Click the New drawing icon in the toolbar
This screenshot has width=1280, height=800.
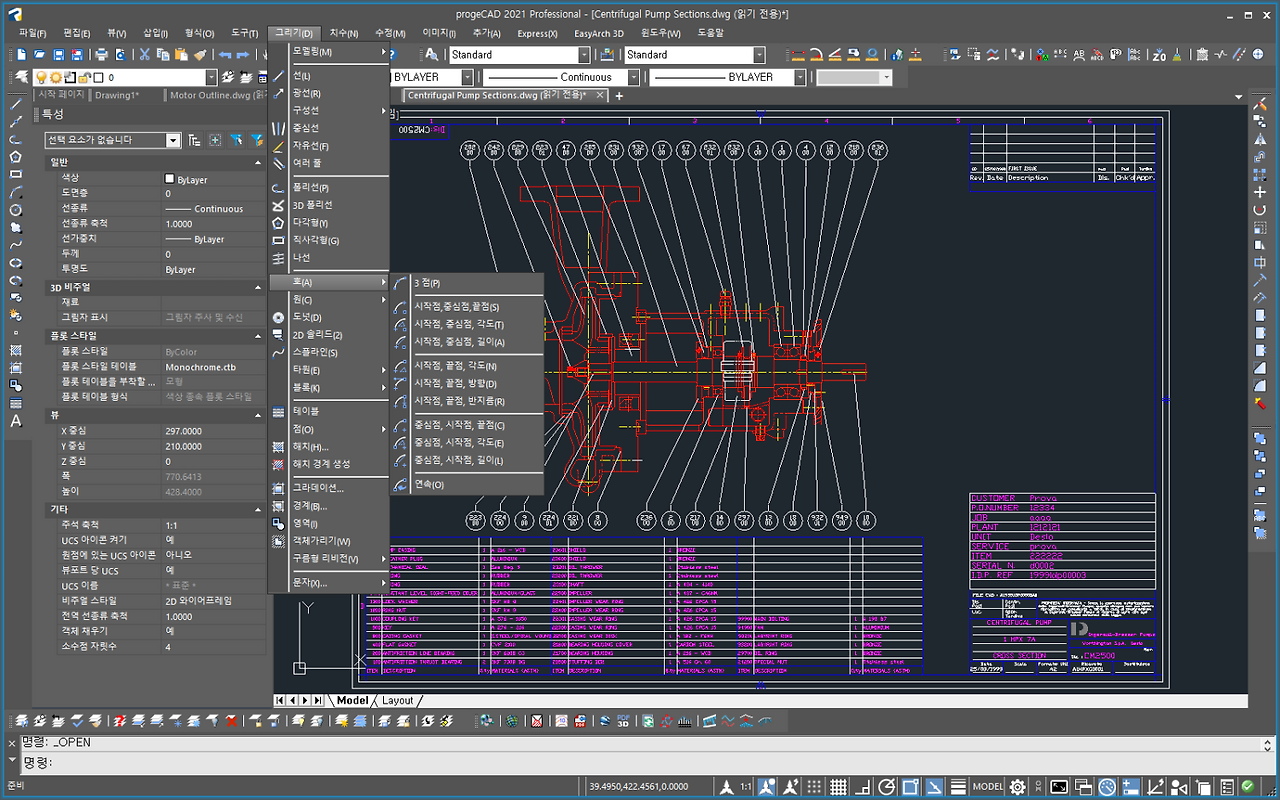click(x=23, y=55)
